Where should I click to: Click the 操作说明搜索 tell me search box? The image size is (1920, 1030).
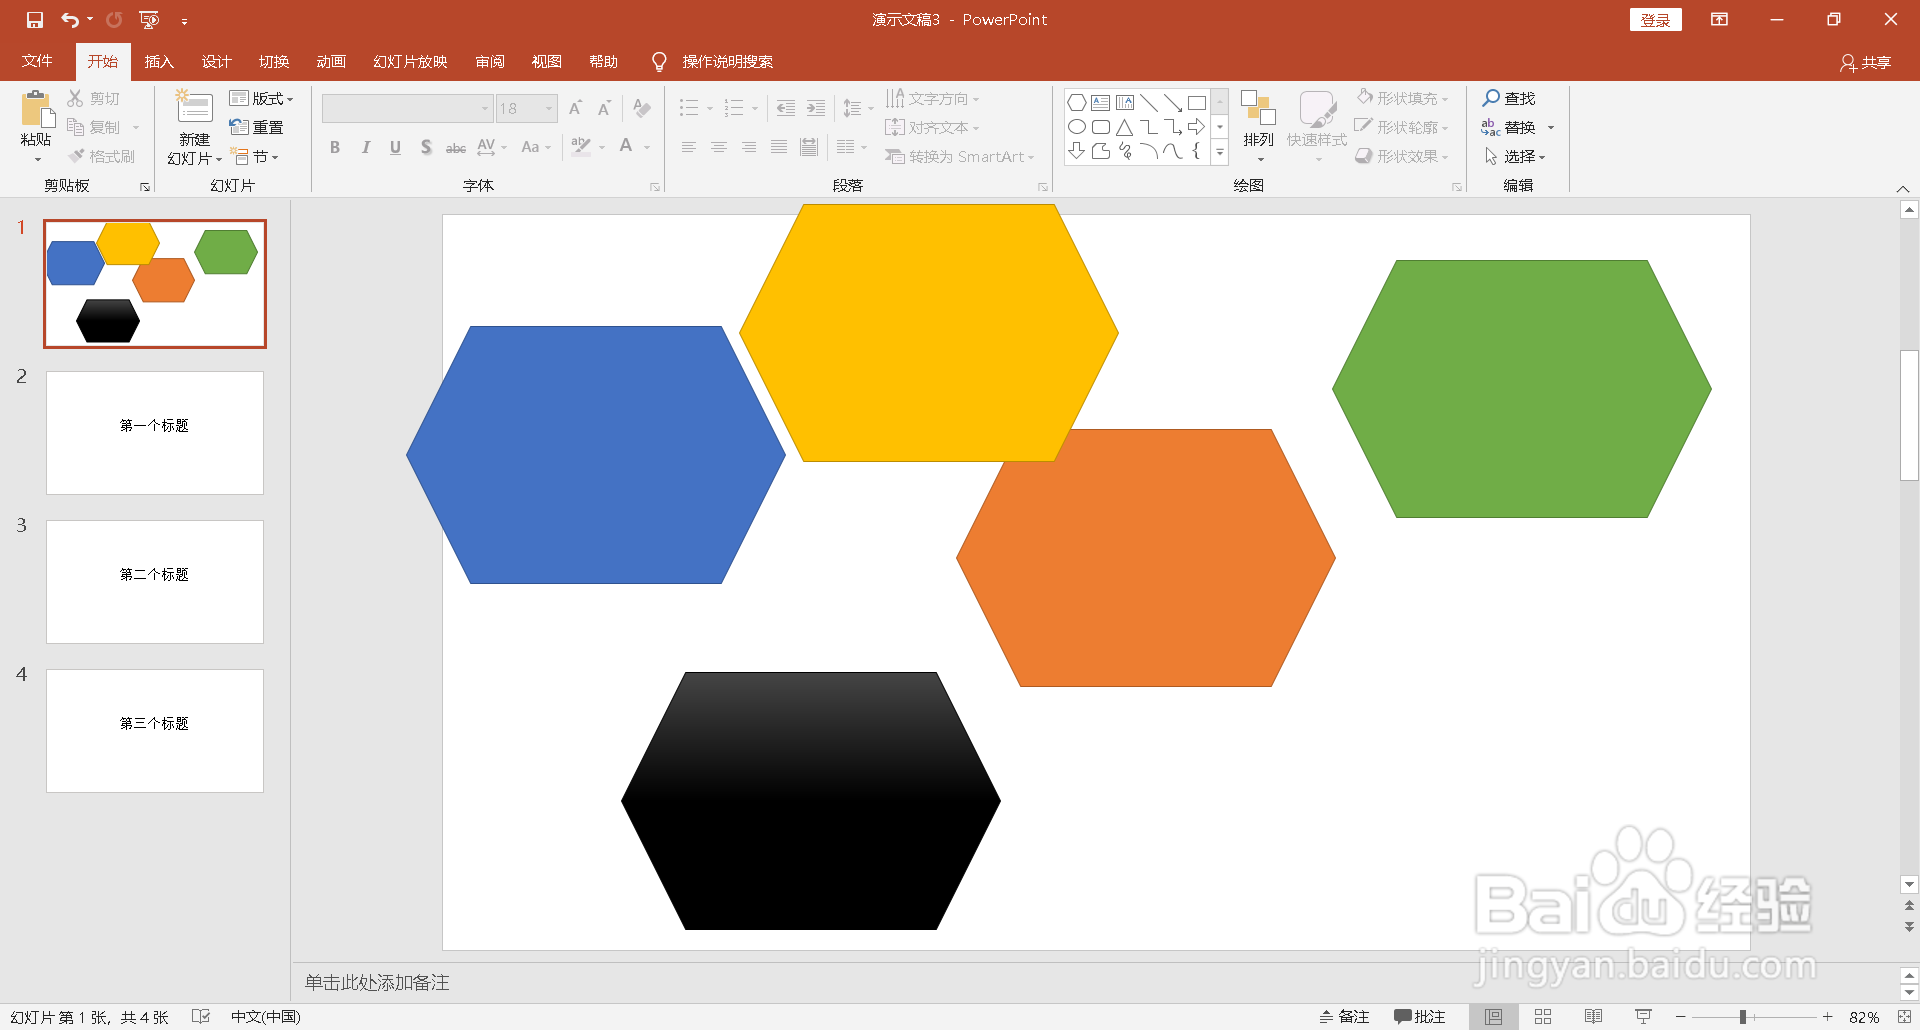coord(727,62)
